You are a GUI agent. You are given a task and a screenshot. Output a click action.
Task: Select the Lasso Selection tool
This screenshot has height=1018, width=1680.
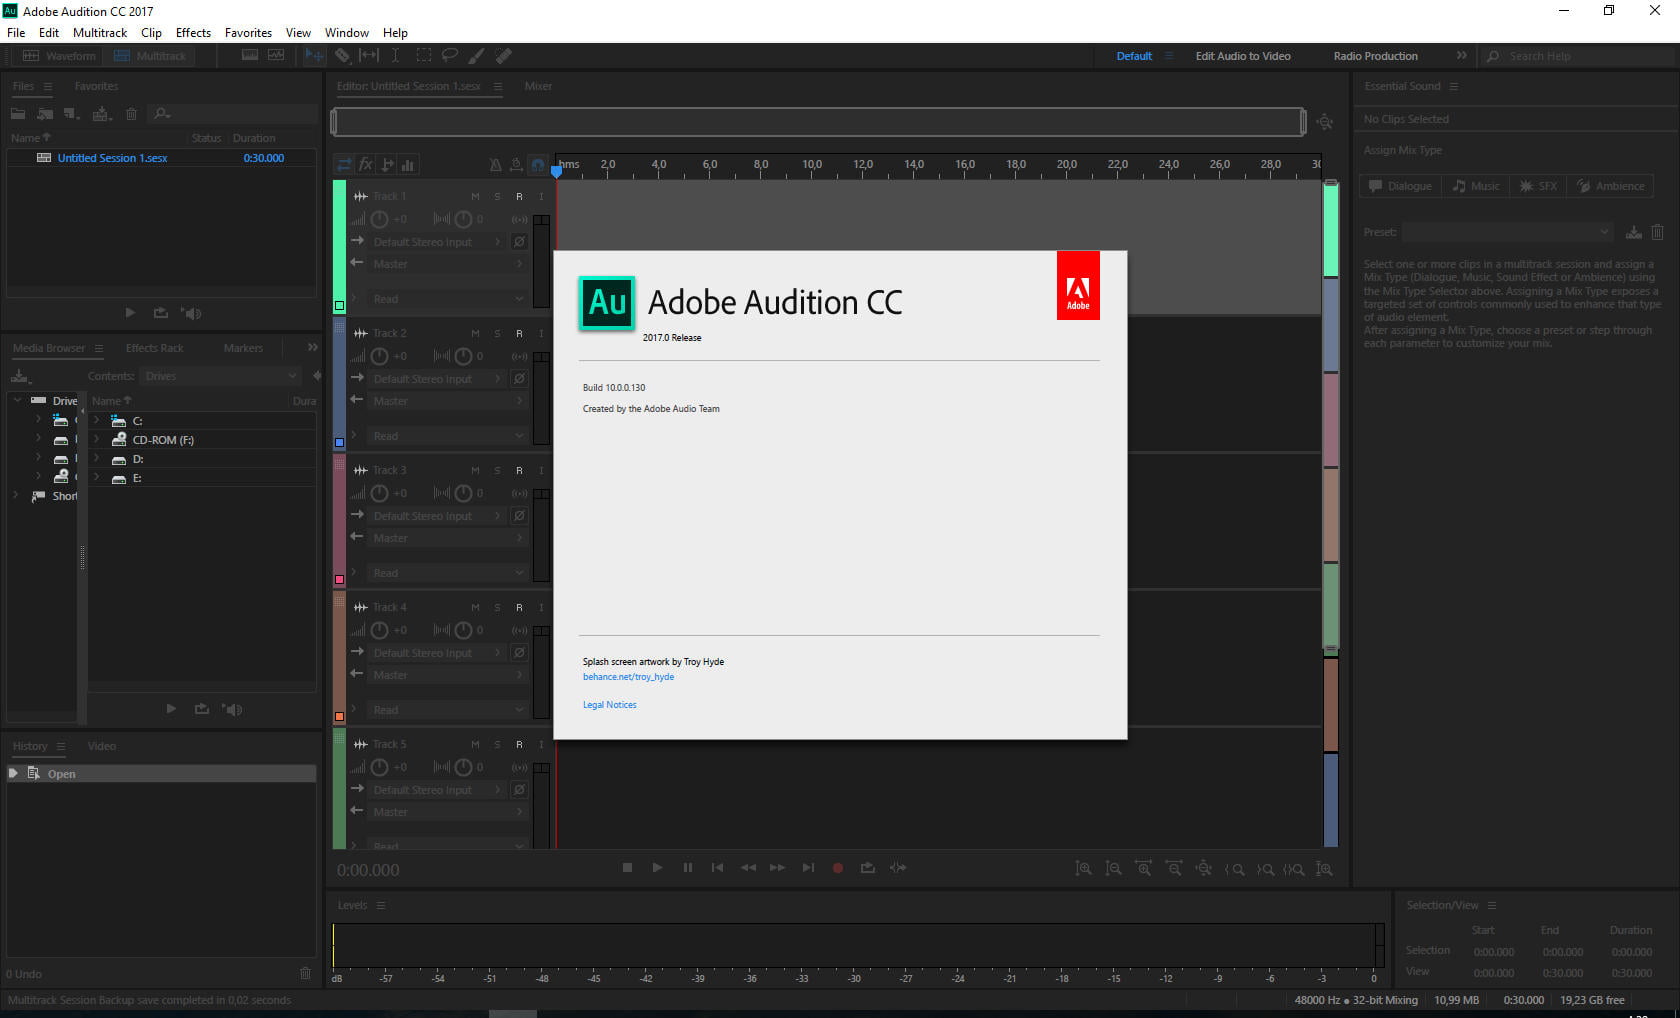click(x=450, y=56)
